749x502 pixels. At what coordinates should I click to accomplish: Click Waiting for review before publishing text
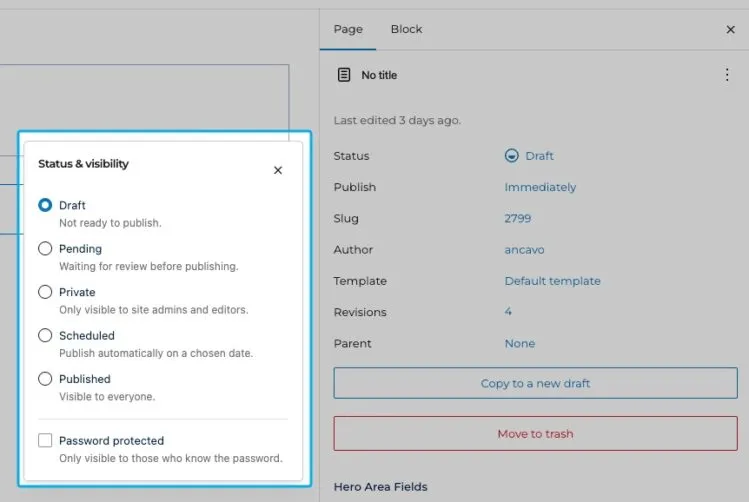point(149,267)
